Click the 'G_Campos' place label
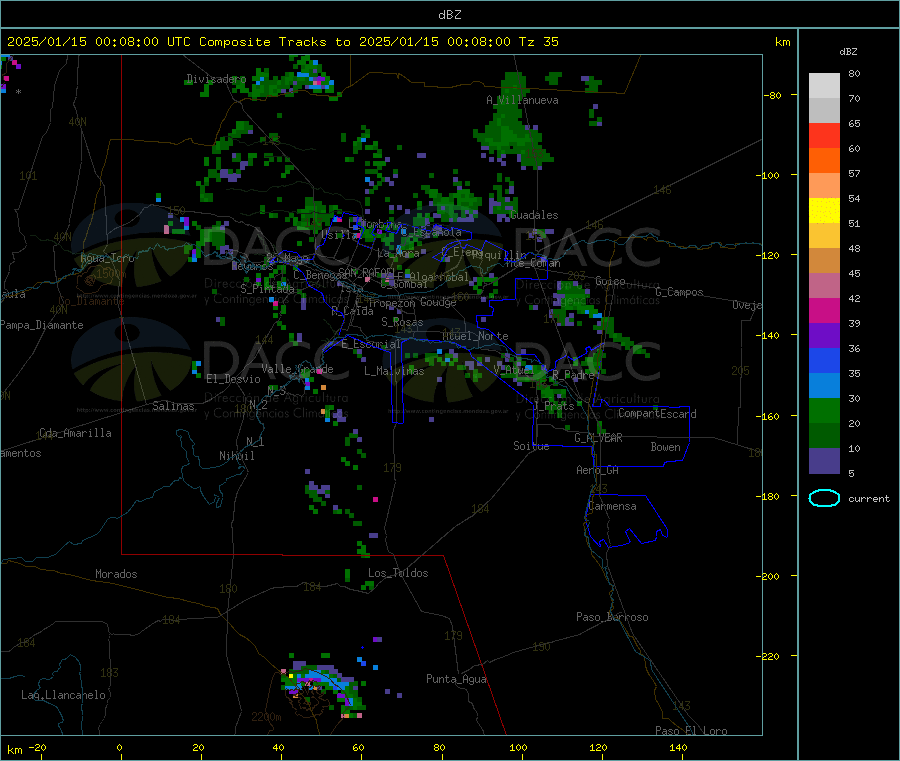Screen dimensions: 900x761 pos(679,292)
